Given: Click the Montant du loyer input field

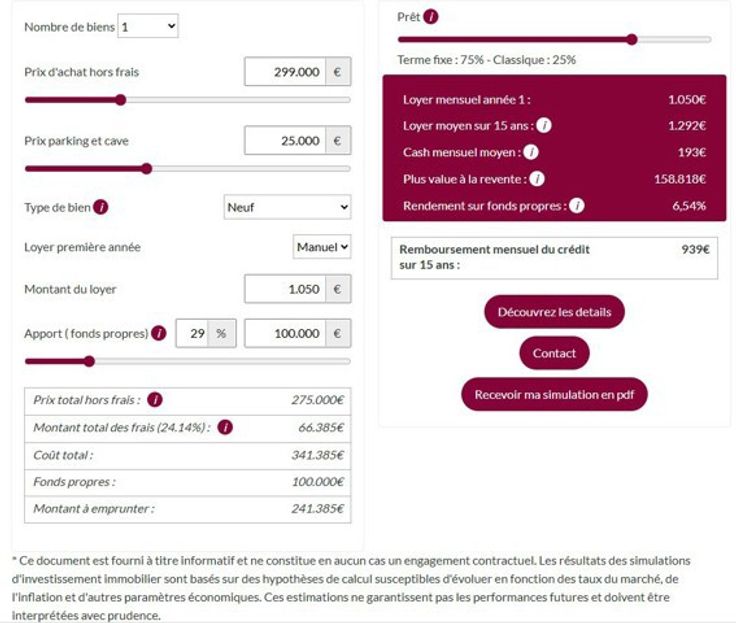Looking at the screenshot, I should 286,289.
